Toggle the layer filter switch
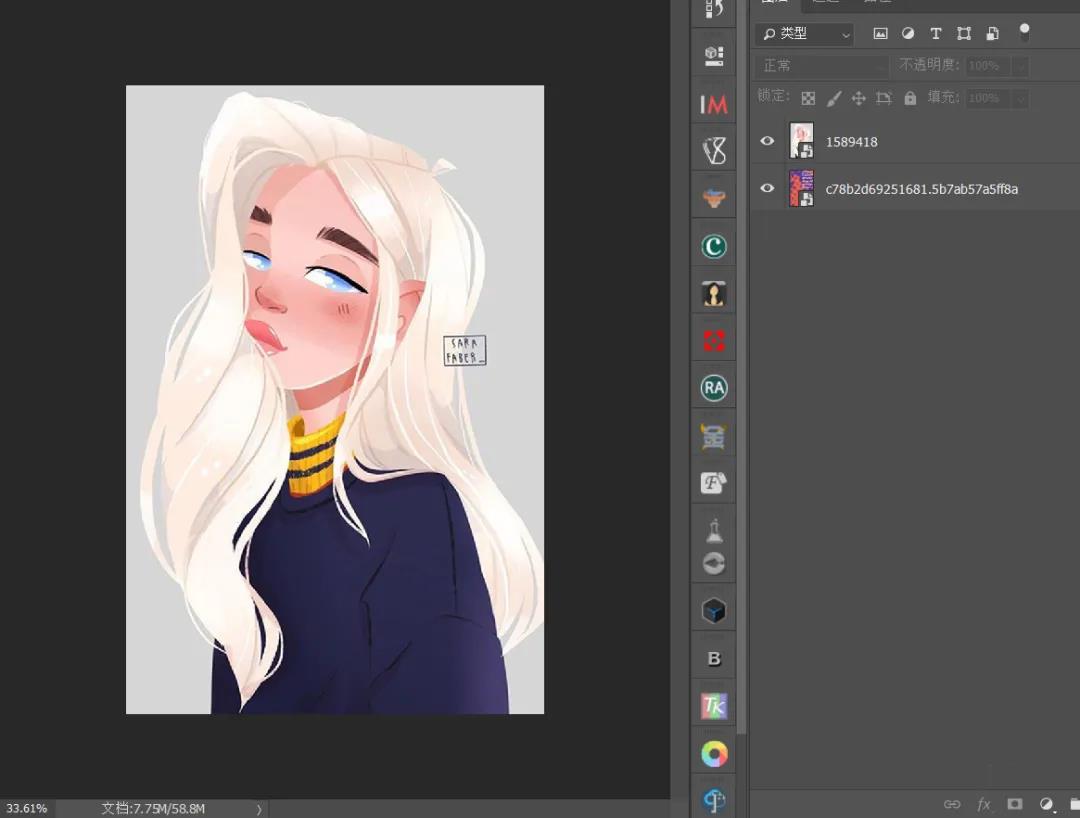Viewport: 1080px width, 818px height. (1024, 32)
